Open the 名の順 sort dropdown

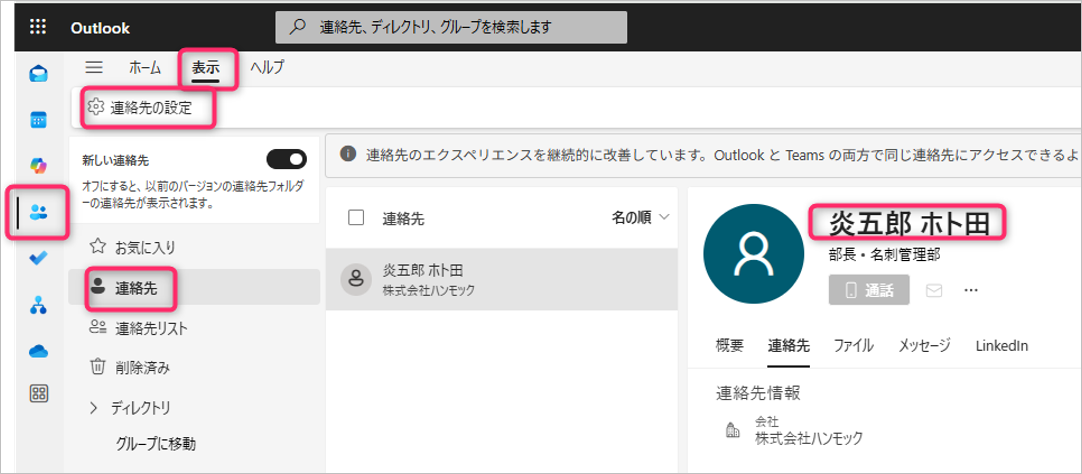click(x=639, y=217)
